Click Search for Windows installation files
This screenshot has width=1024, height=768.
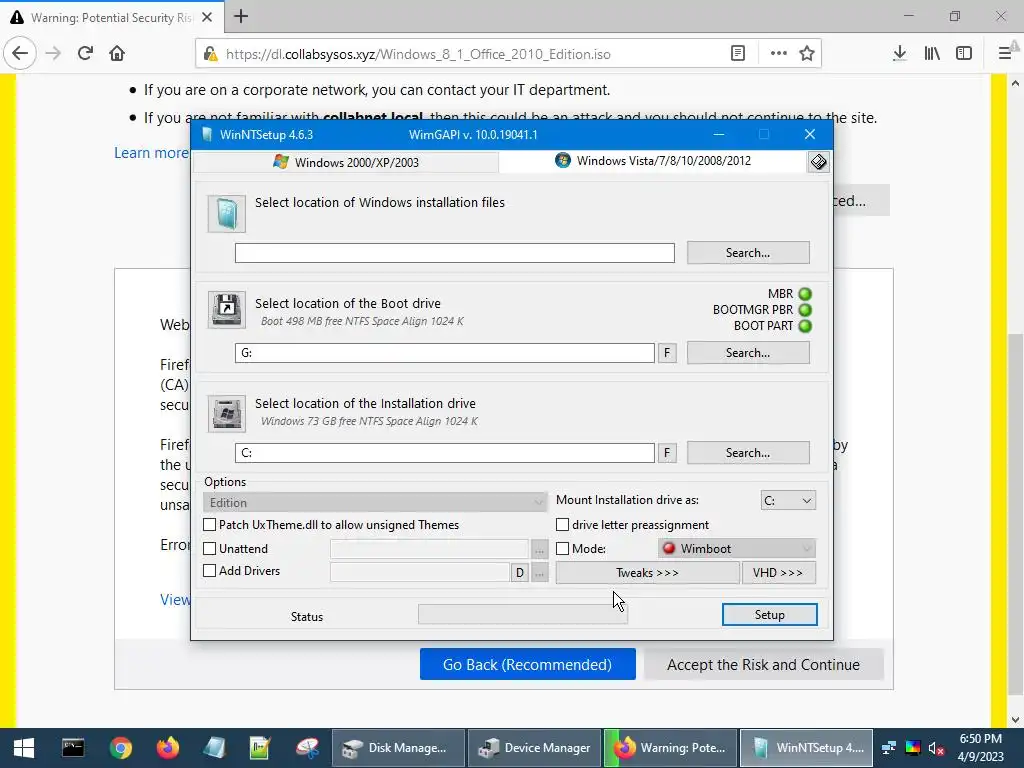[x=748, y=253]
